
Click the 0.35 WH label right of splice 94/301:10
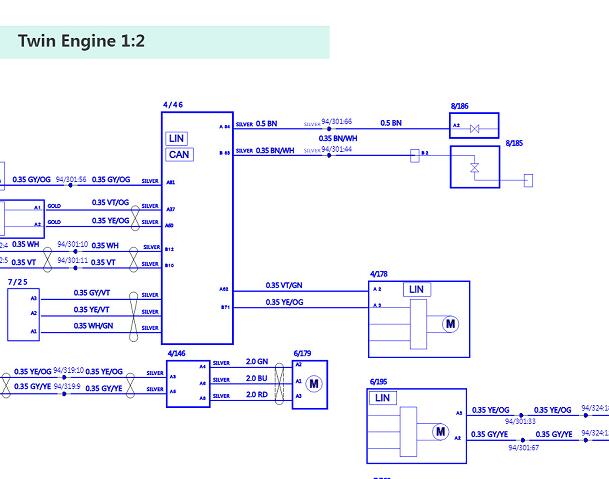click(105, 246)
